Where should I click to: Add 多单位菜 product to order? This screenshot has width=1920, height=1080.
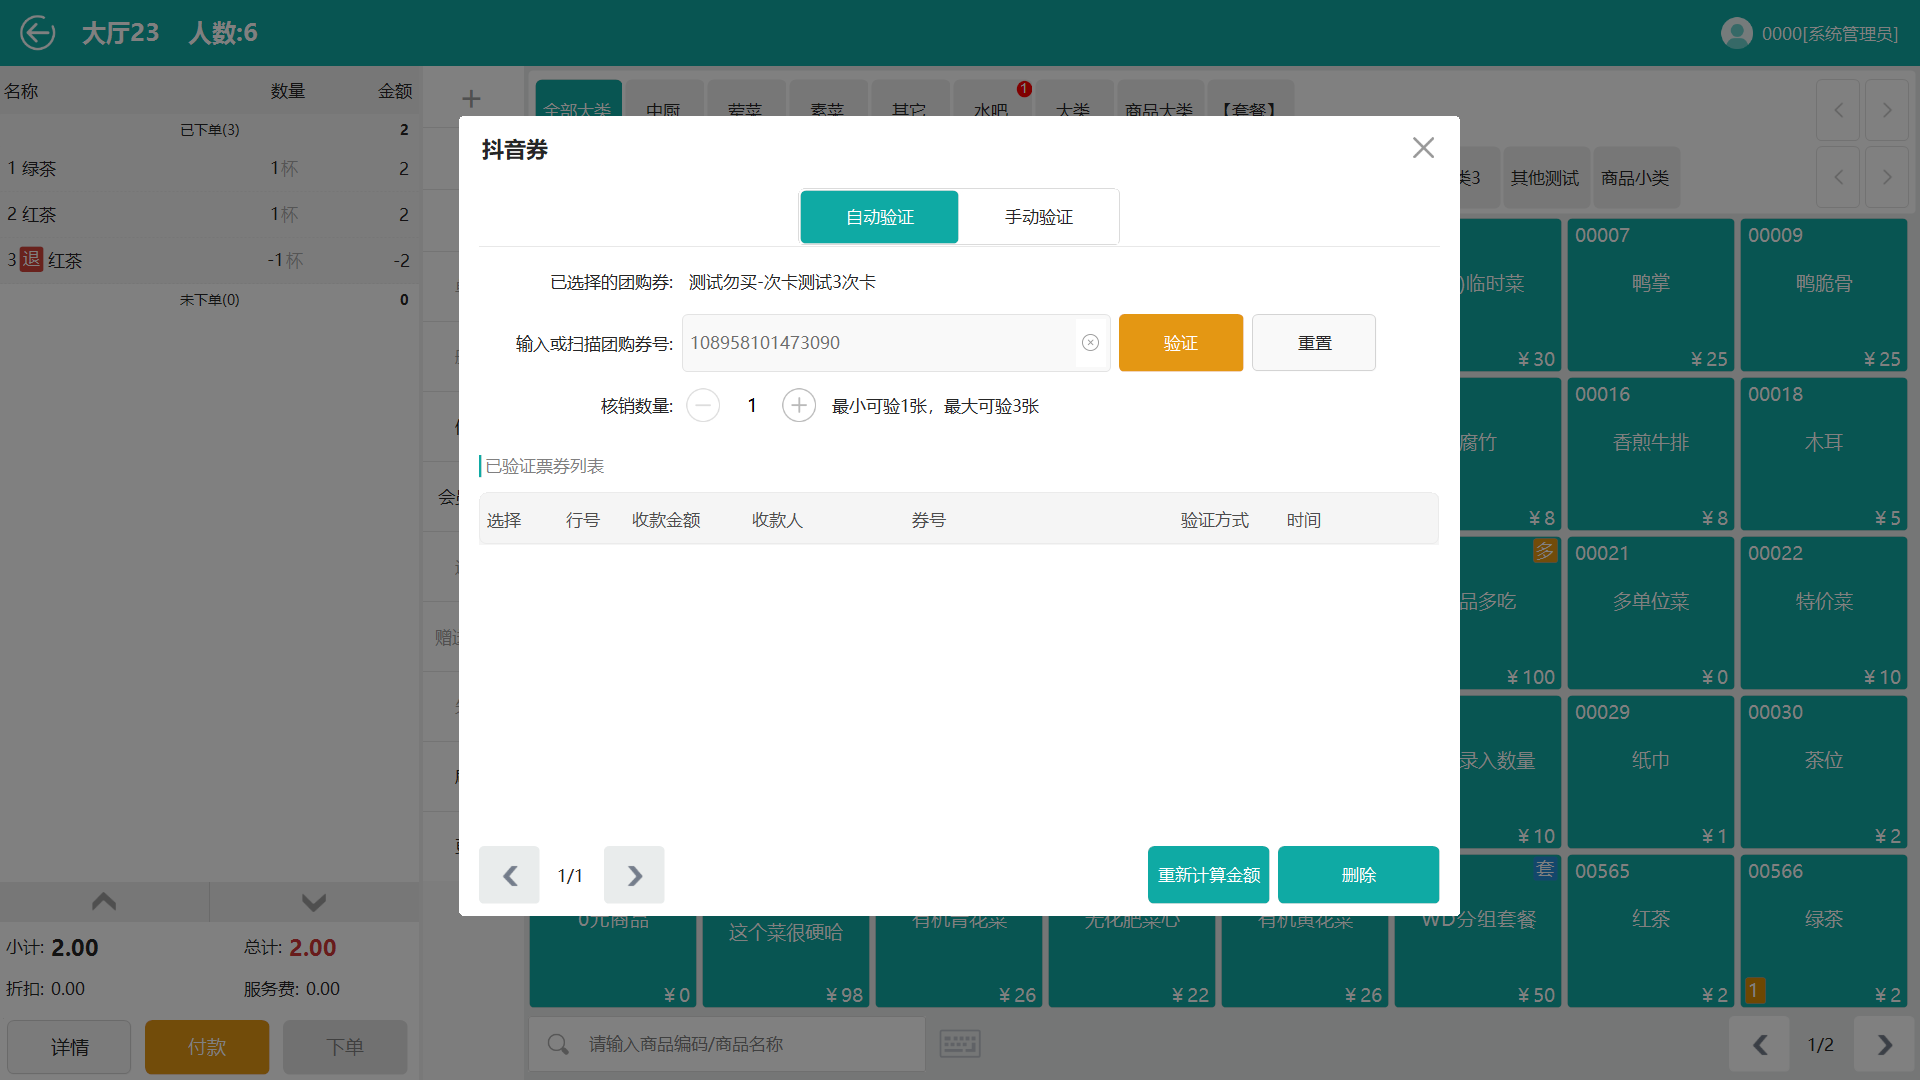[x=1651, y=613]
